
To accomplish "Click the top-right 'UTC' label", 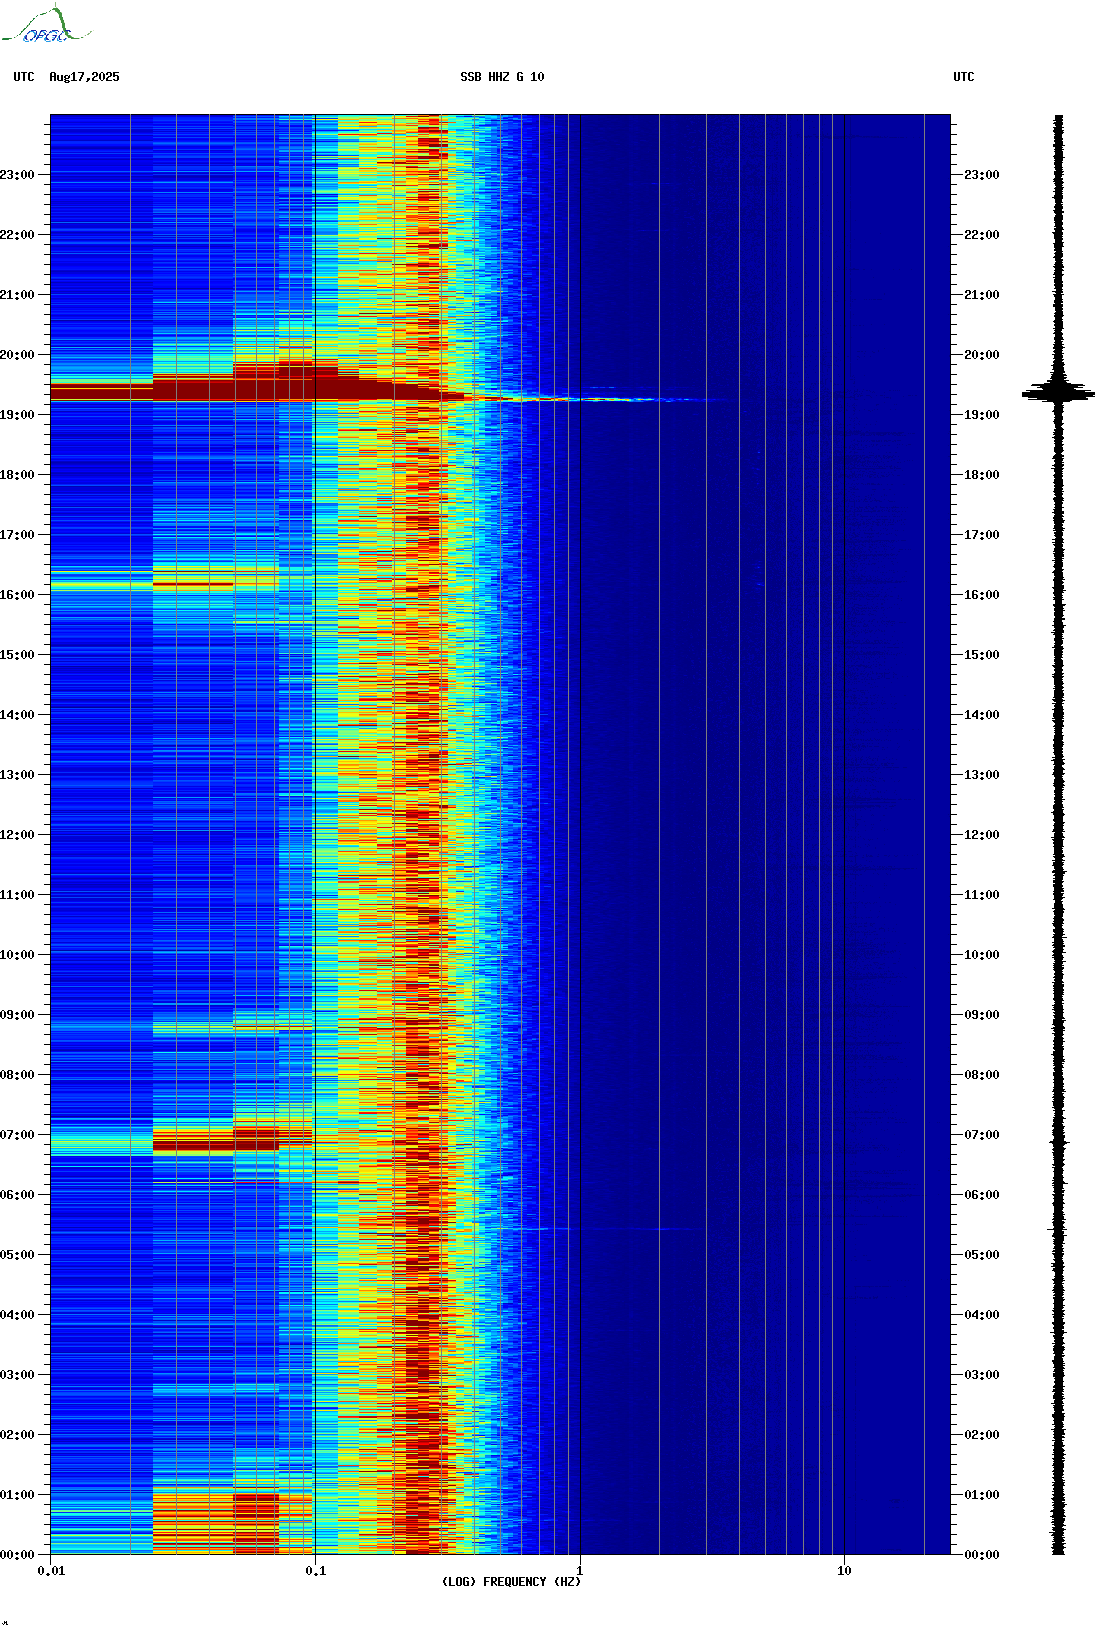I will click(964, 77).
